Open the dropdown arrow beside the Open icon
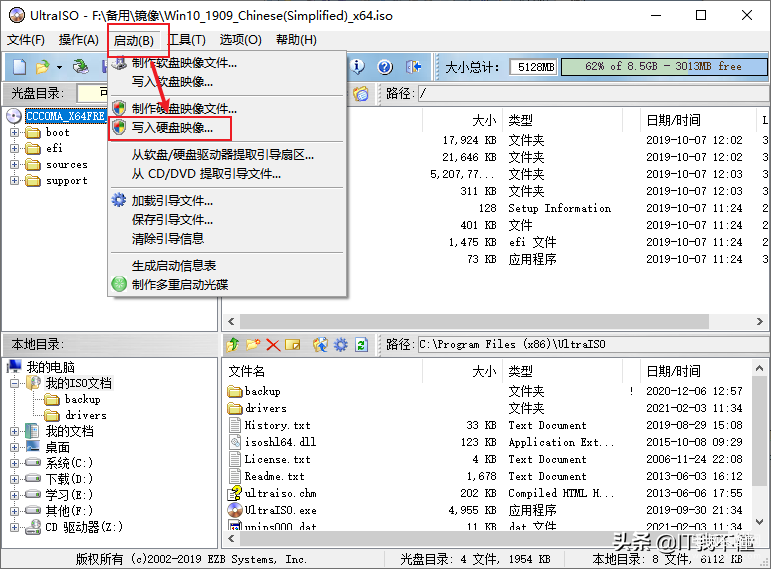The height and width of the screenshot is (569, 771). pyautogui.click(x=59, y=67)
